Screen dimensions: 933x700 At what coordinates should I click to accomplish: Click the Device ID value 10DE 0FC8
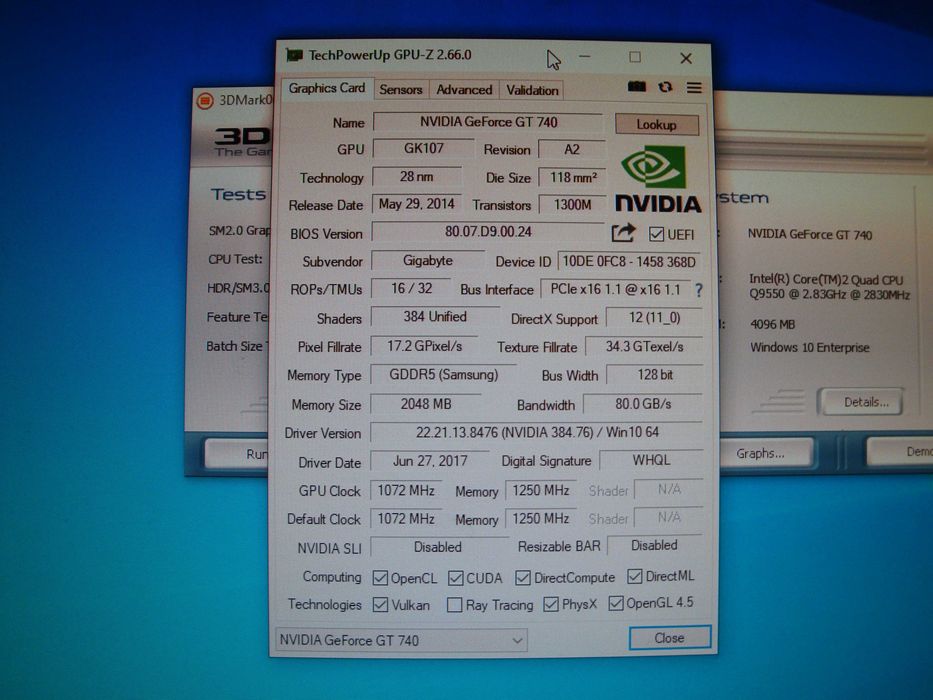click(x=629, y=261)
